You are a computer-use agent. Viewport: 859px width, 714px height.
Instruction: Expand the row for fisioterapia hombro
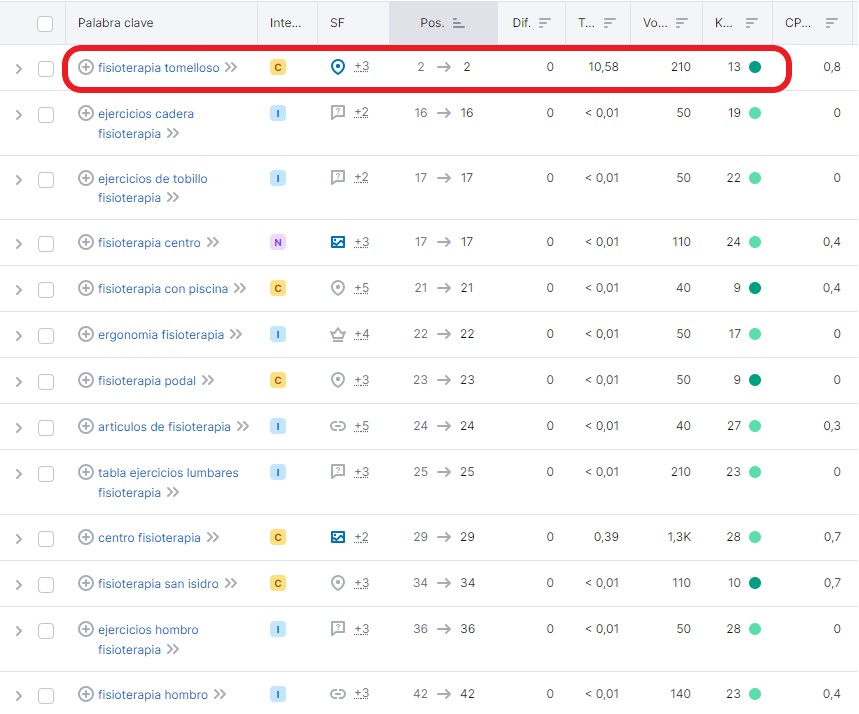point(18,695)
